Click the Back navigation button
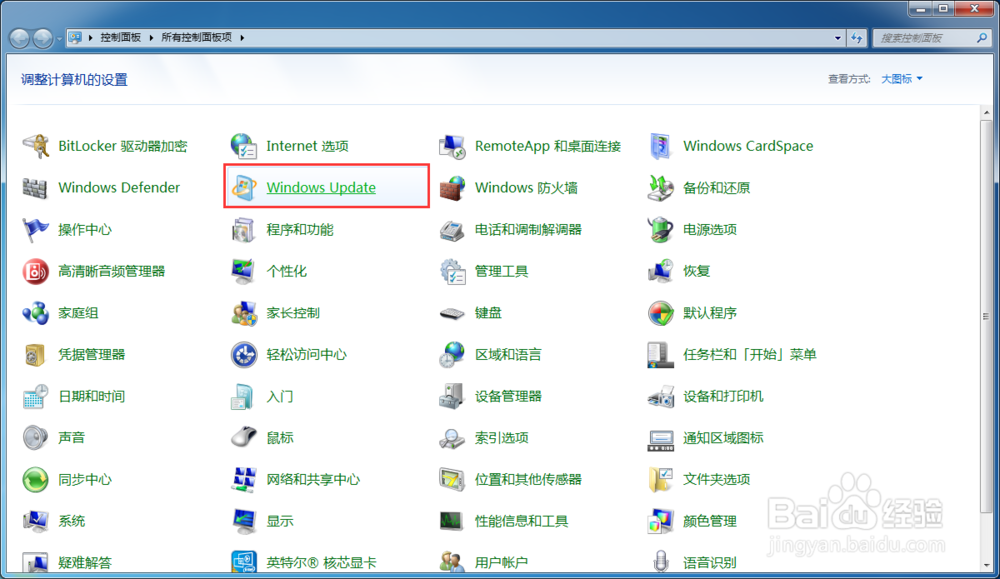This screenshot has height=579, width=1000. (20, 38)
